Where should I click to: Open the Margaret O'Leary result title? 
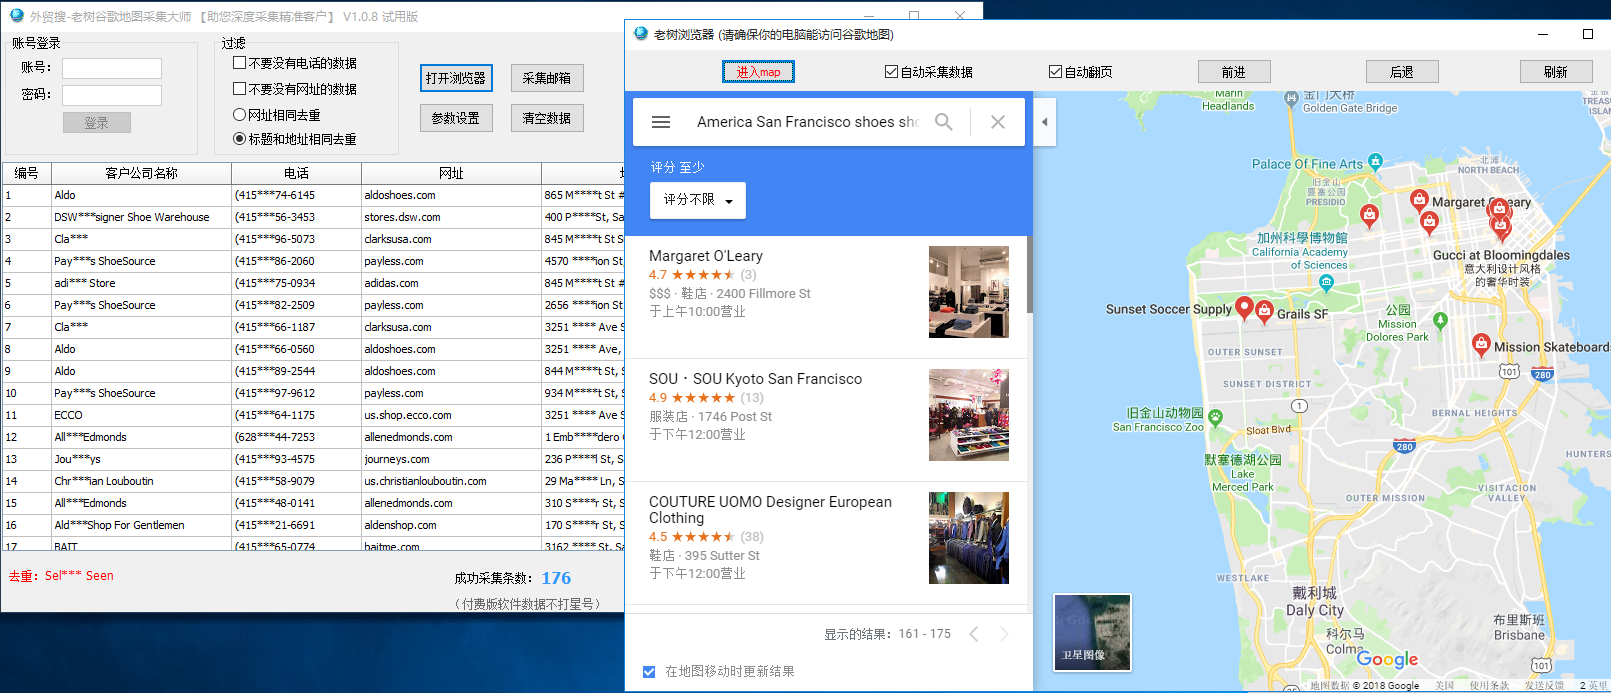coord(706,256)
